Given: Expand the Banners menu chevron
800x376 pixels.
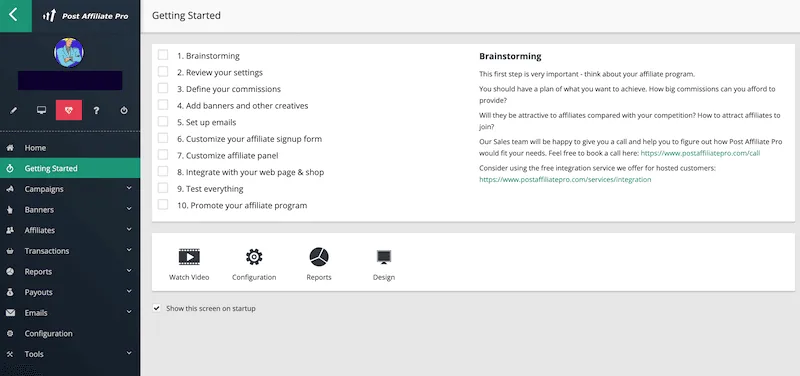Looking at the screenshot, I should (x=129, y=209).
